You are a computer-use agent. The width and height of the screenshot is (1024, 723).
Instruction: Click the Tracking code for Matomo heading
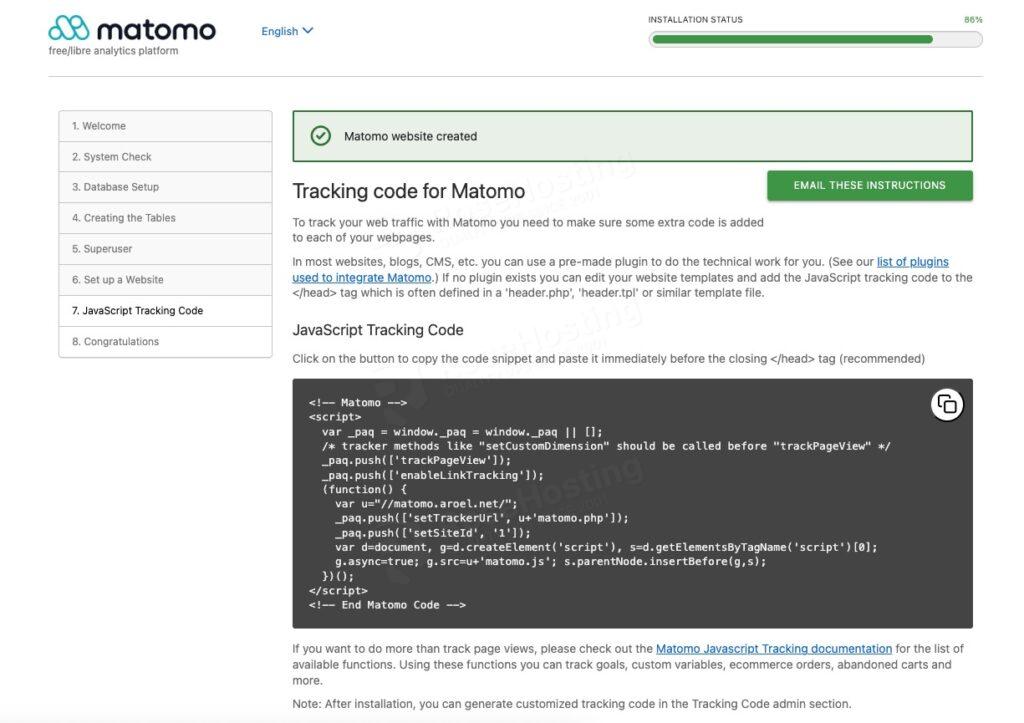click(x=408, y=191)
